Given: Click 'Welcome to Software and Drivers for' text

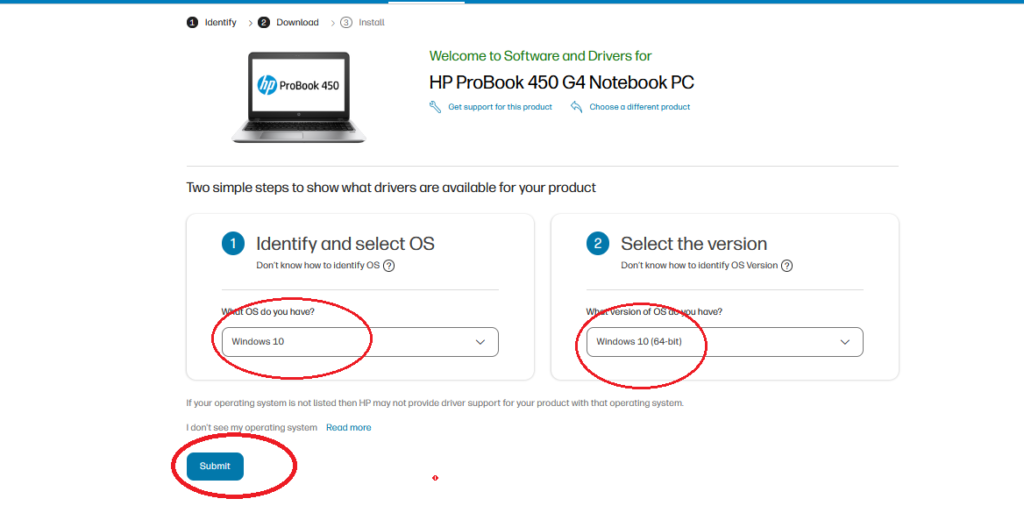Looking at the screenshot, I should [x=540, y=56].
